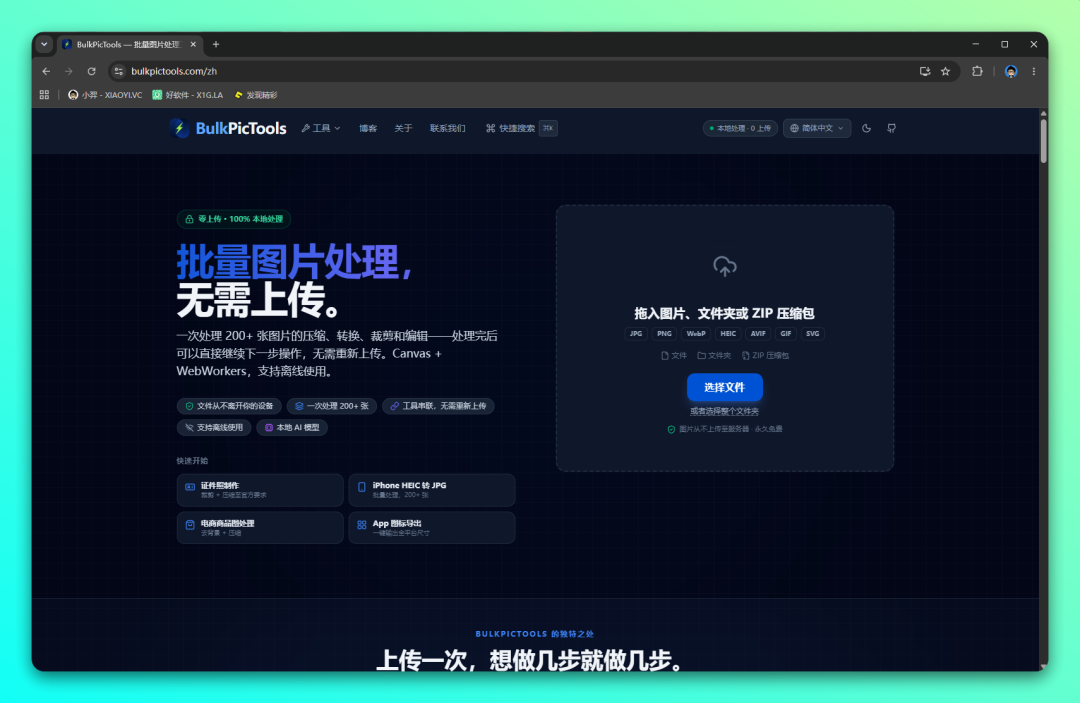Select the GIF format tag

coord(786,333)
